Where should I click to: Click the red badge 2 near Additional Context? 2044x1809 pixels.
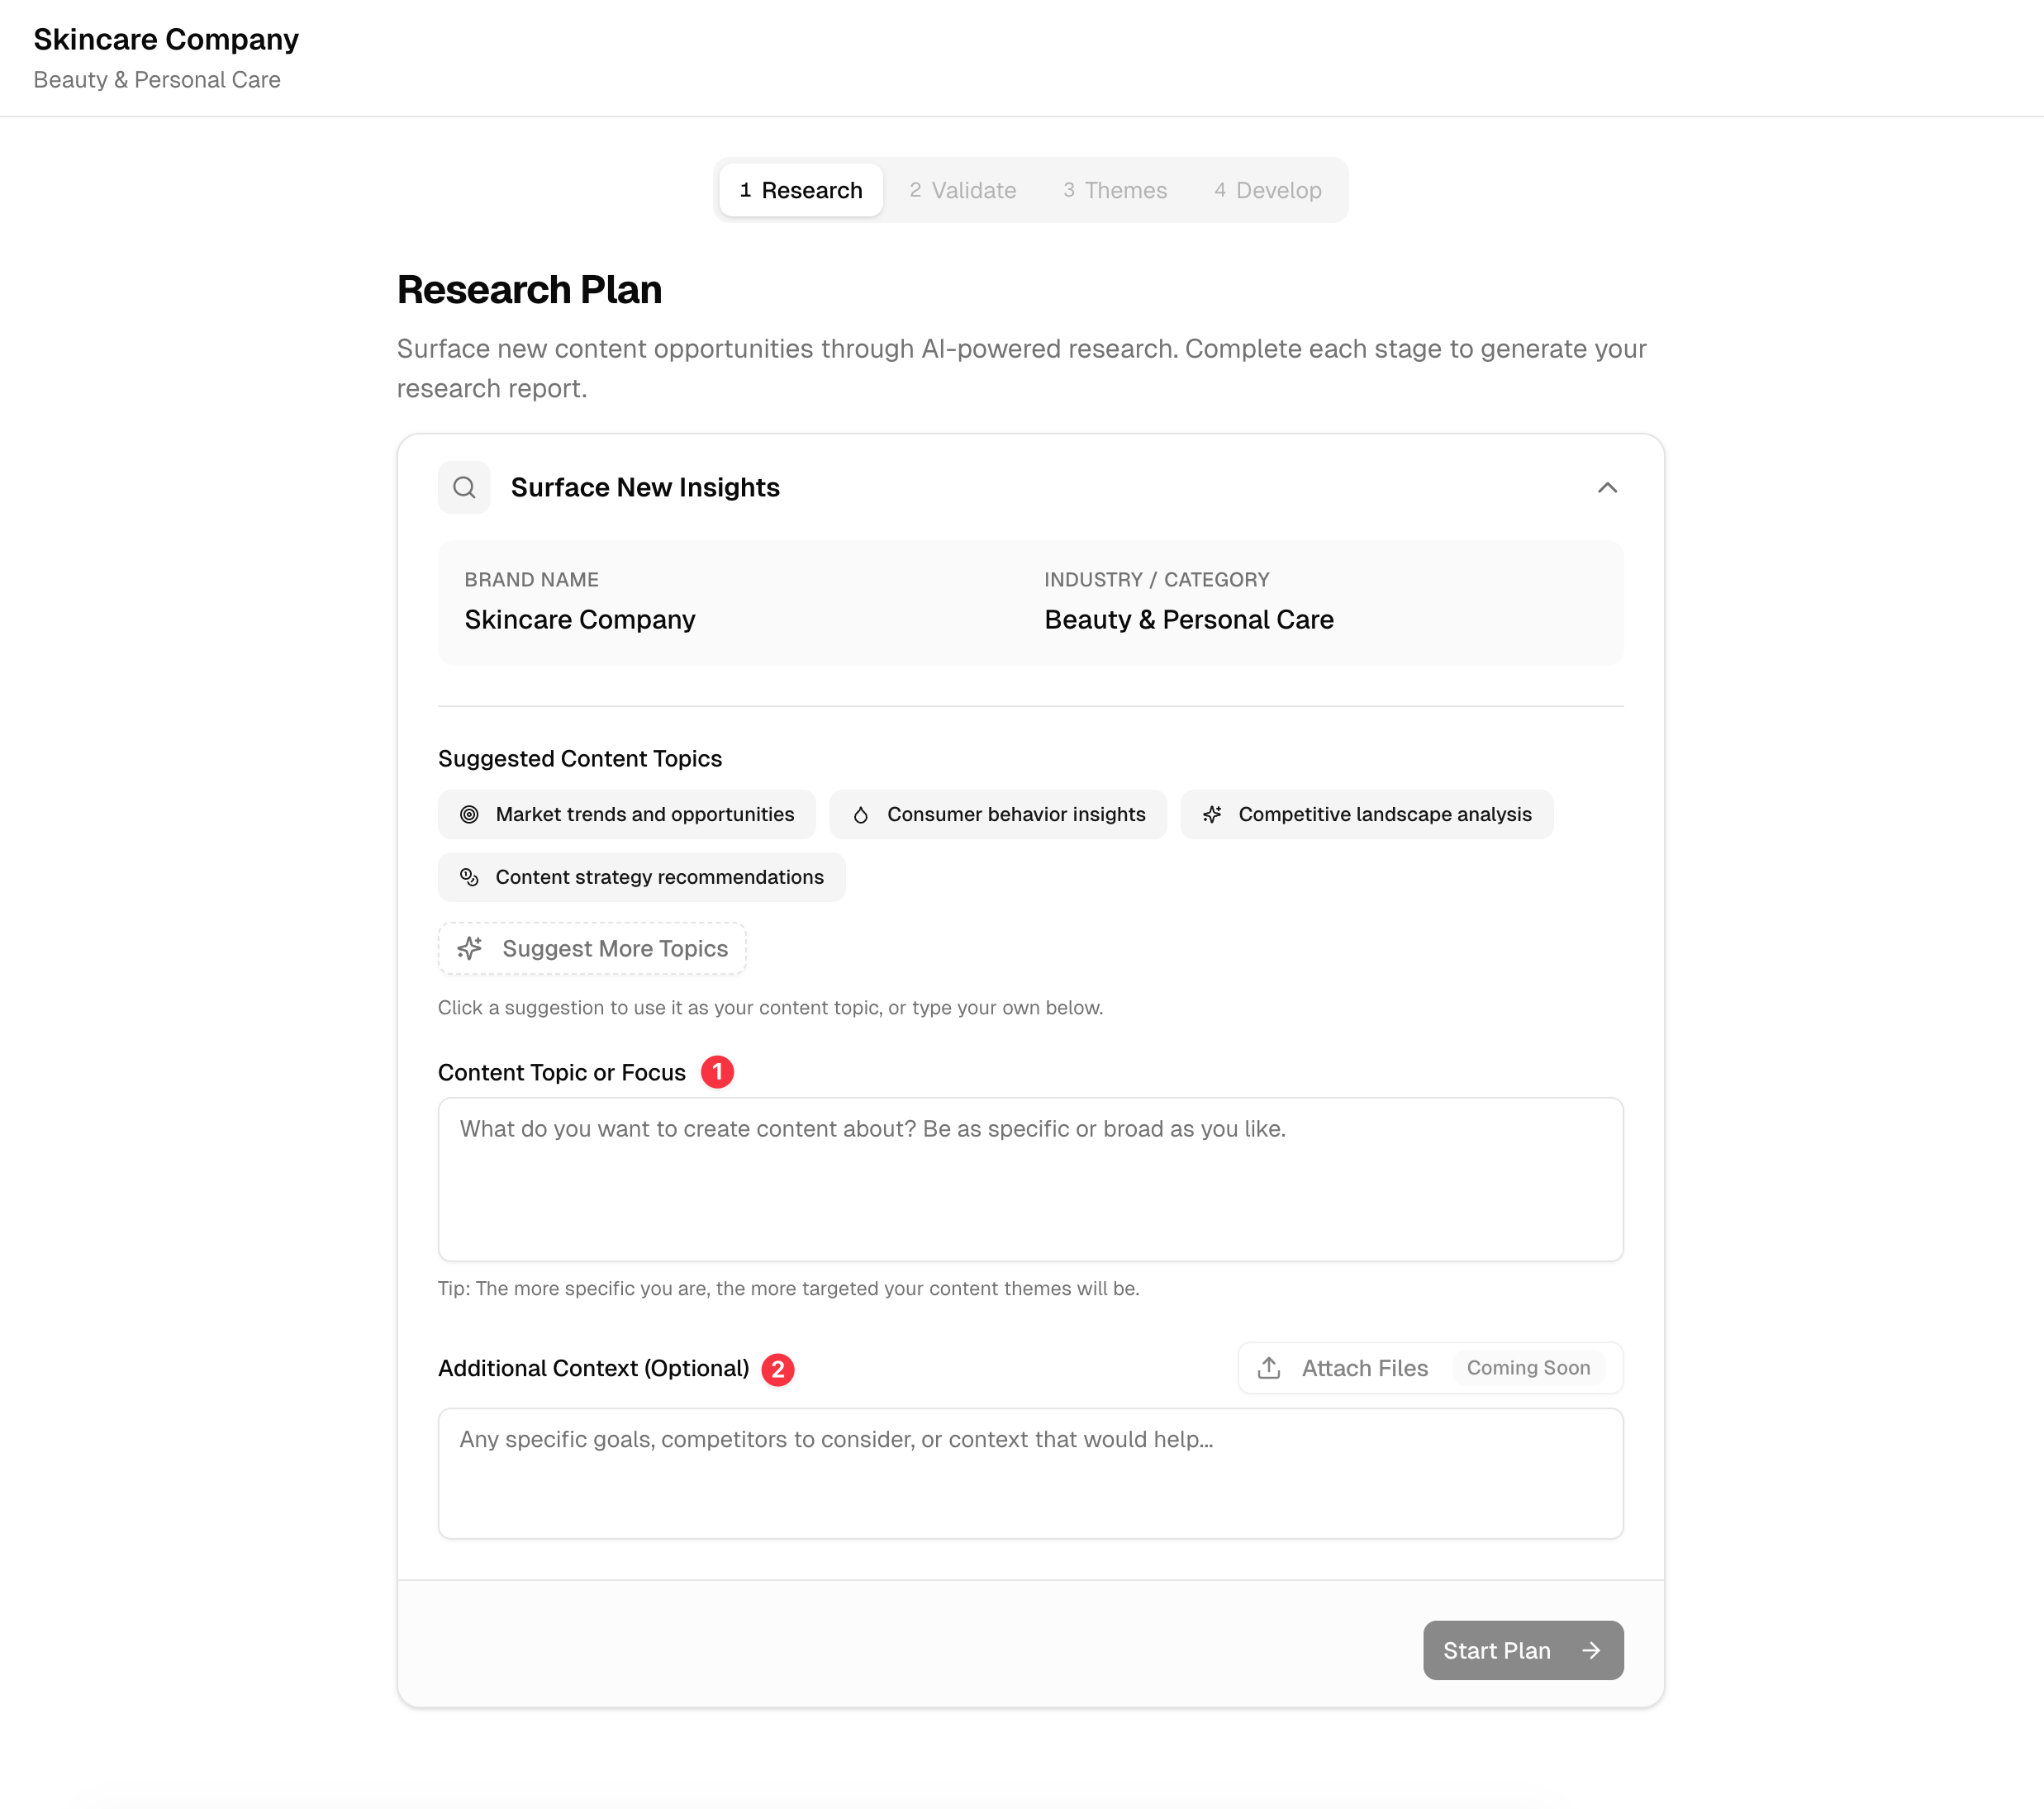pos(779,1368)
